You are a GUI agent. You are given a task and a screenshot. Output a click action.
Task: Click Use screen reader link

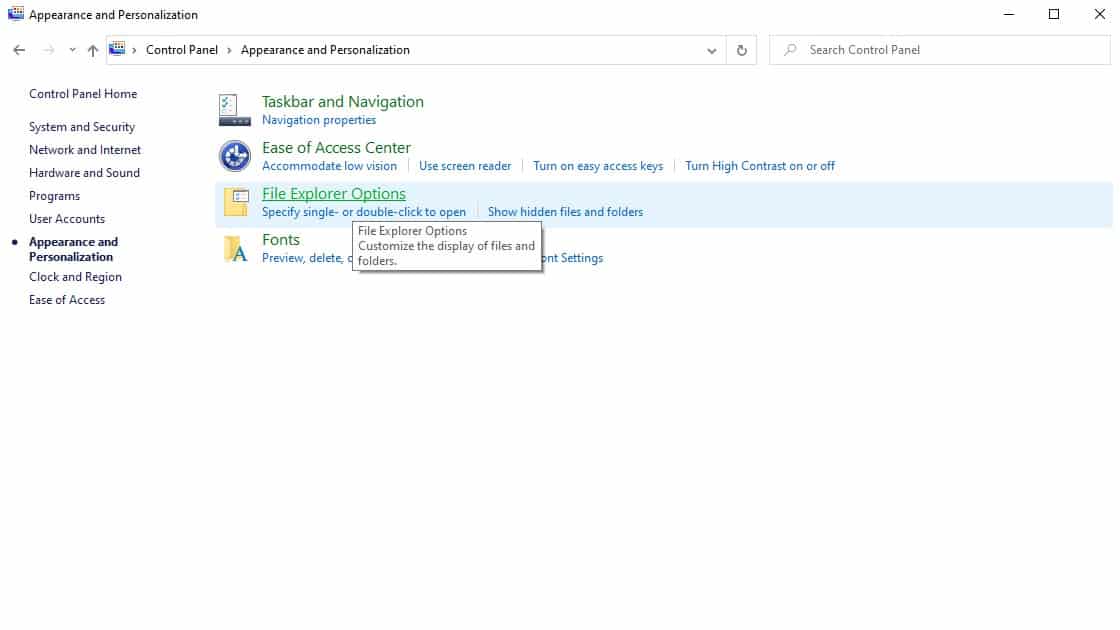465,166
